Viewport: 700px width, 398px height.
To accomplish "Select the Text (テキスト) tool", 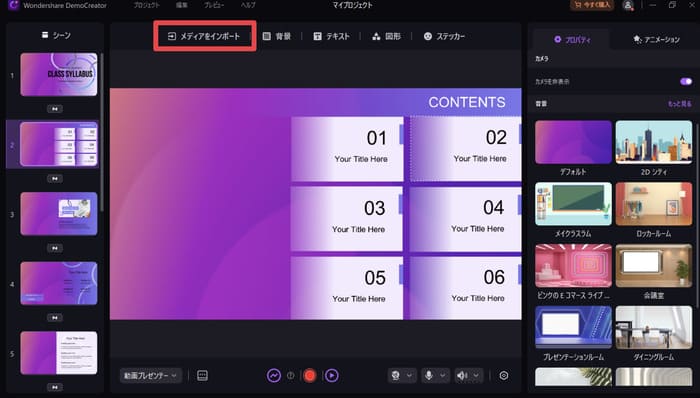I will pyautogui.click(x=331, y=36).
